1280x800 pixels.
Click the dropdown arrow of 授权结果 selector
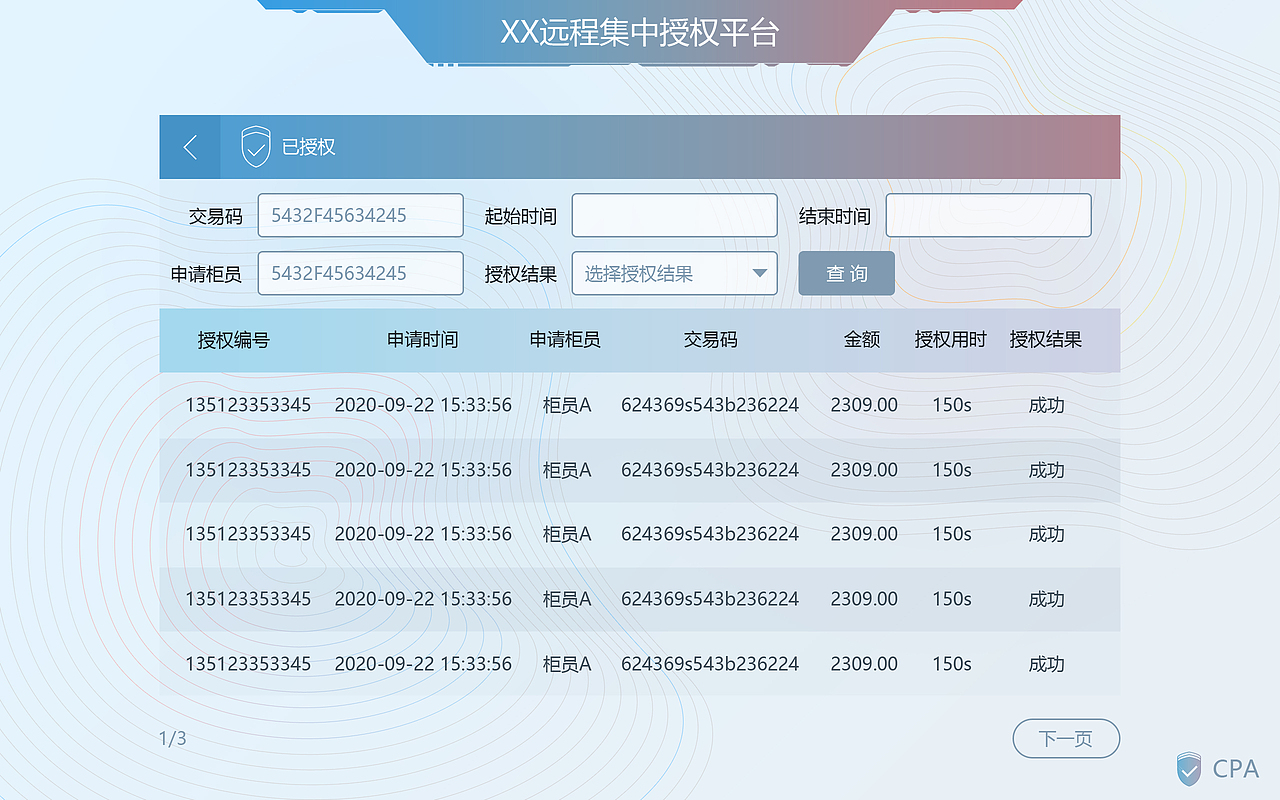click(x=759, y=273)
